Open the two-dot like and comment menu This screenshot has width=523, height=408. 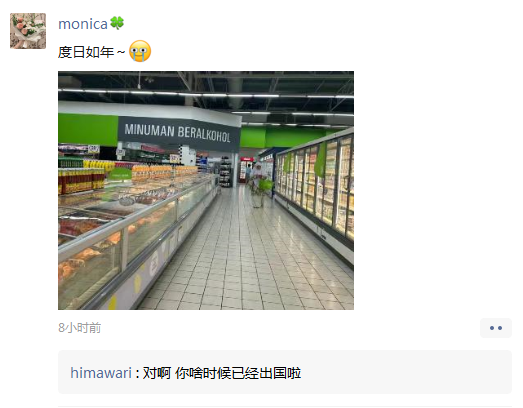pos(496,328)
